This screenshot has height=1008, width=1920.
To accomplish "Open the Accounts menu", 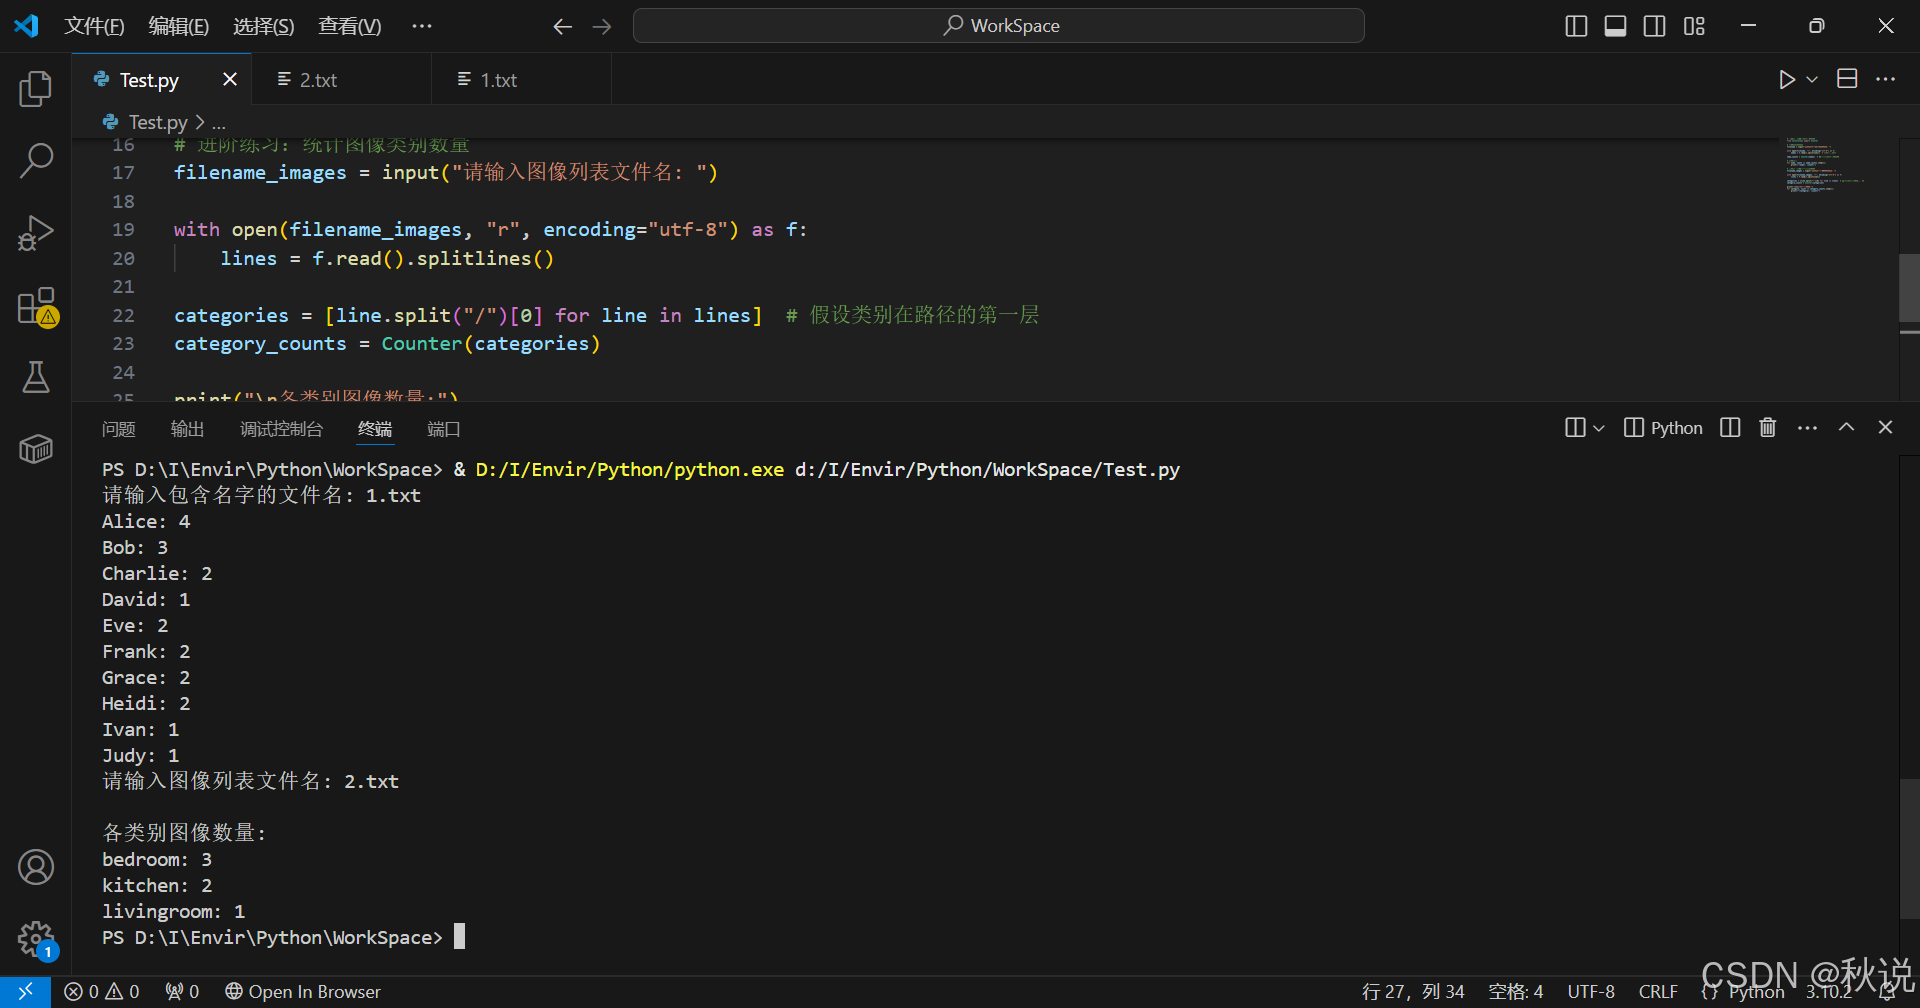I will pos(36,867).
